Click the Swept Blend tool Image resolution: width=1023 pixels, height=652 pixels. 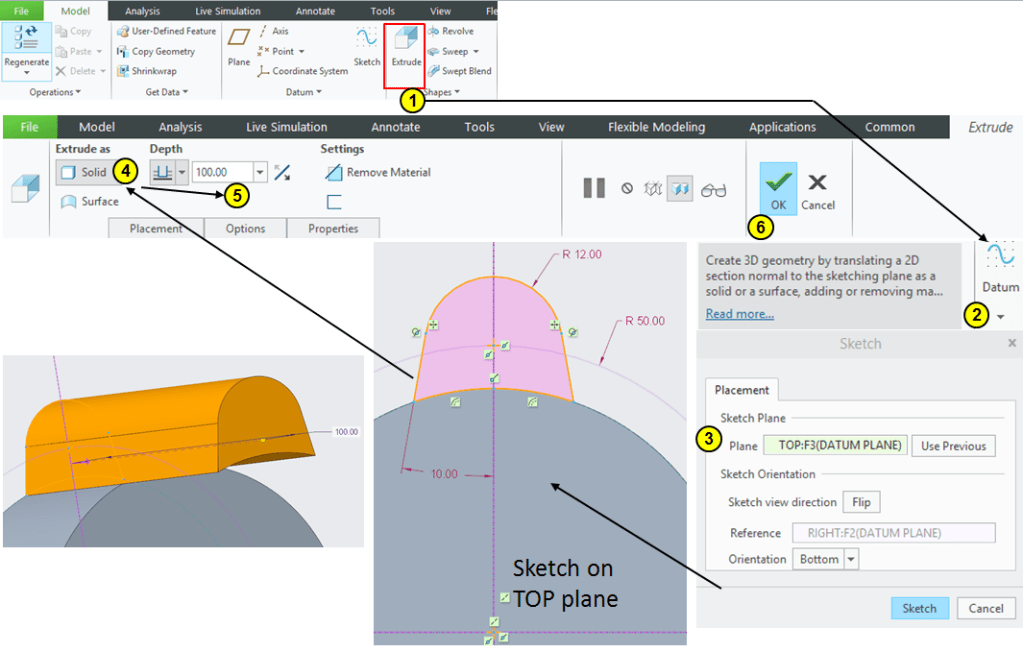coord(434,71)
